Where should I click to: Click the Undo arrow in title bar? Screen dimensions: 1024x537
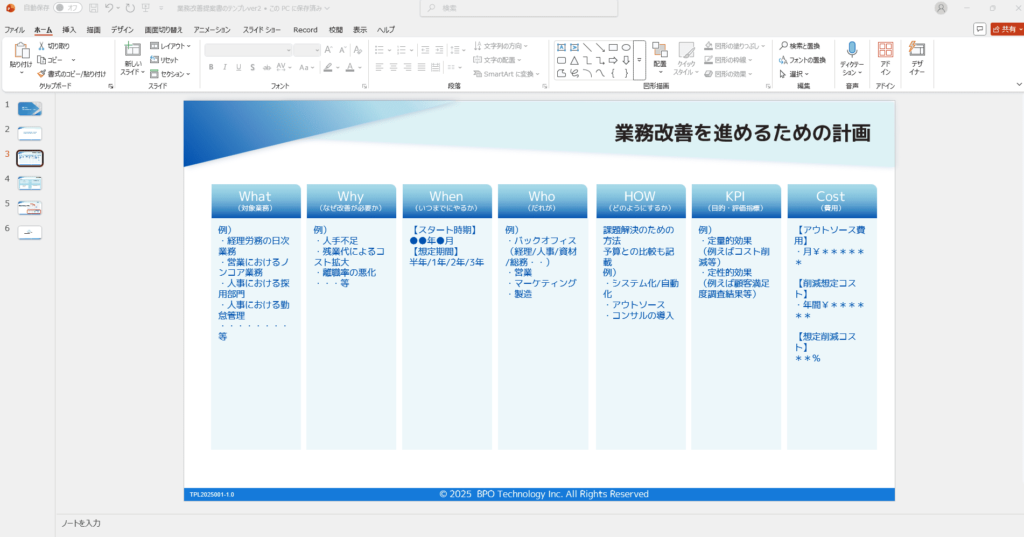pyautogui.click(x=109, y=8)
